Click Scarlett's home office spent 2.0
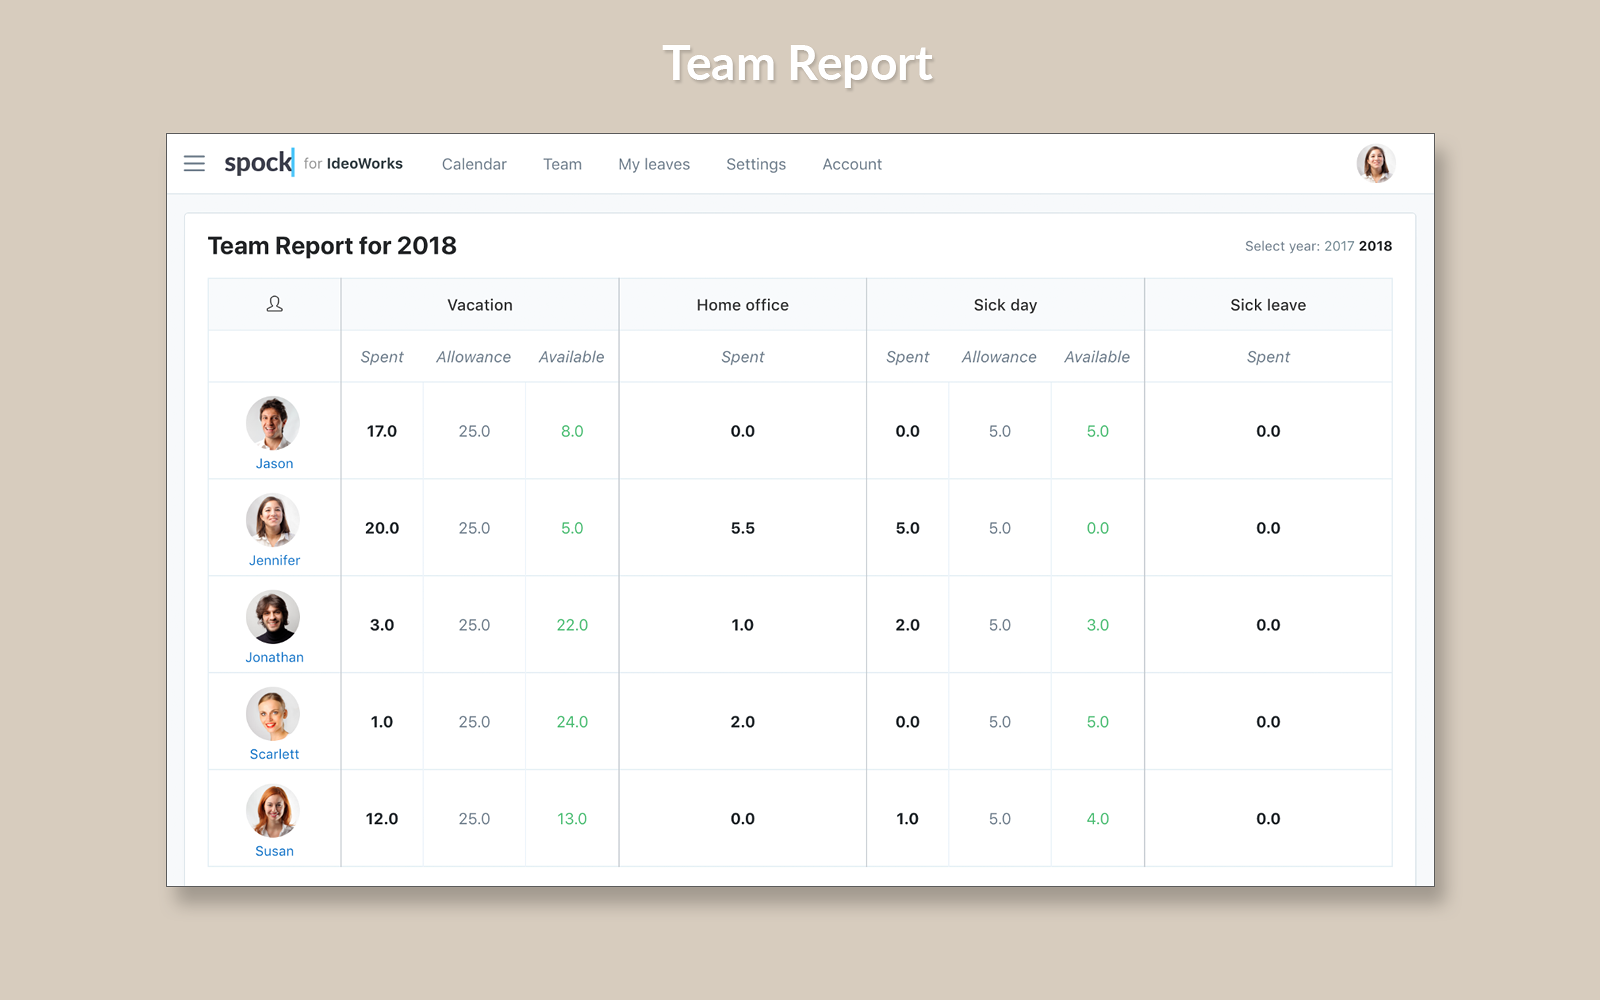Image resolution: width=1600 pixels, height=1000 pixels. [743, 722]
